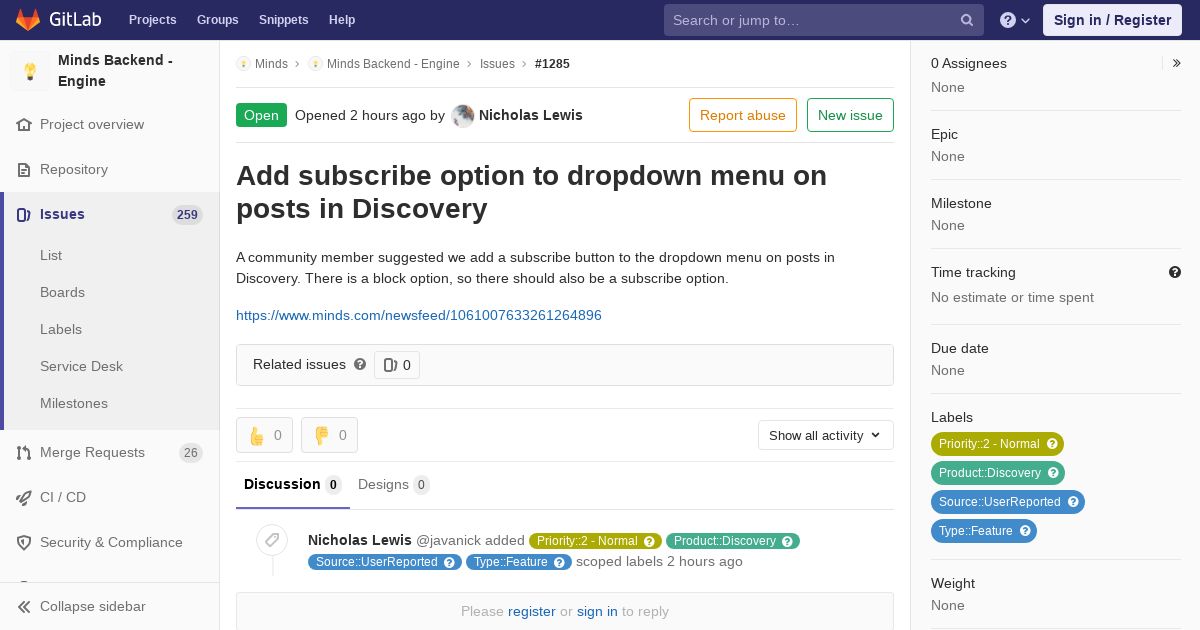Switch to the Designs tab

coord(394,485)
